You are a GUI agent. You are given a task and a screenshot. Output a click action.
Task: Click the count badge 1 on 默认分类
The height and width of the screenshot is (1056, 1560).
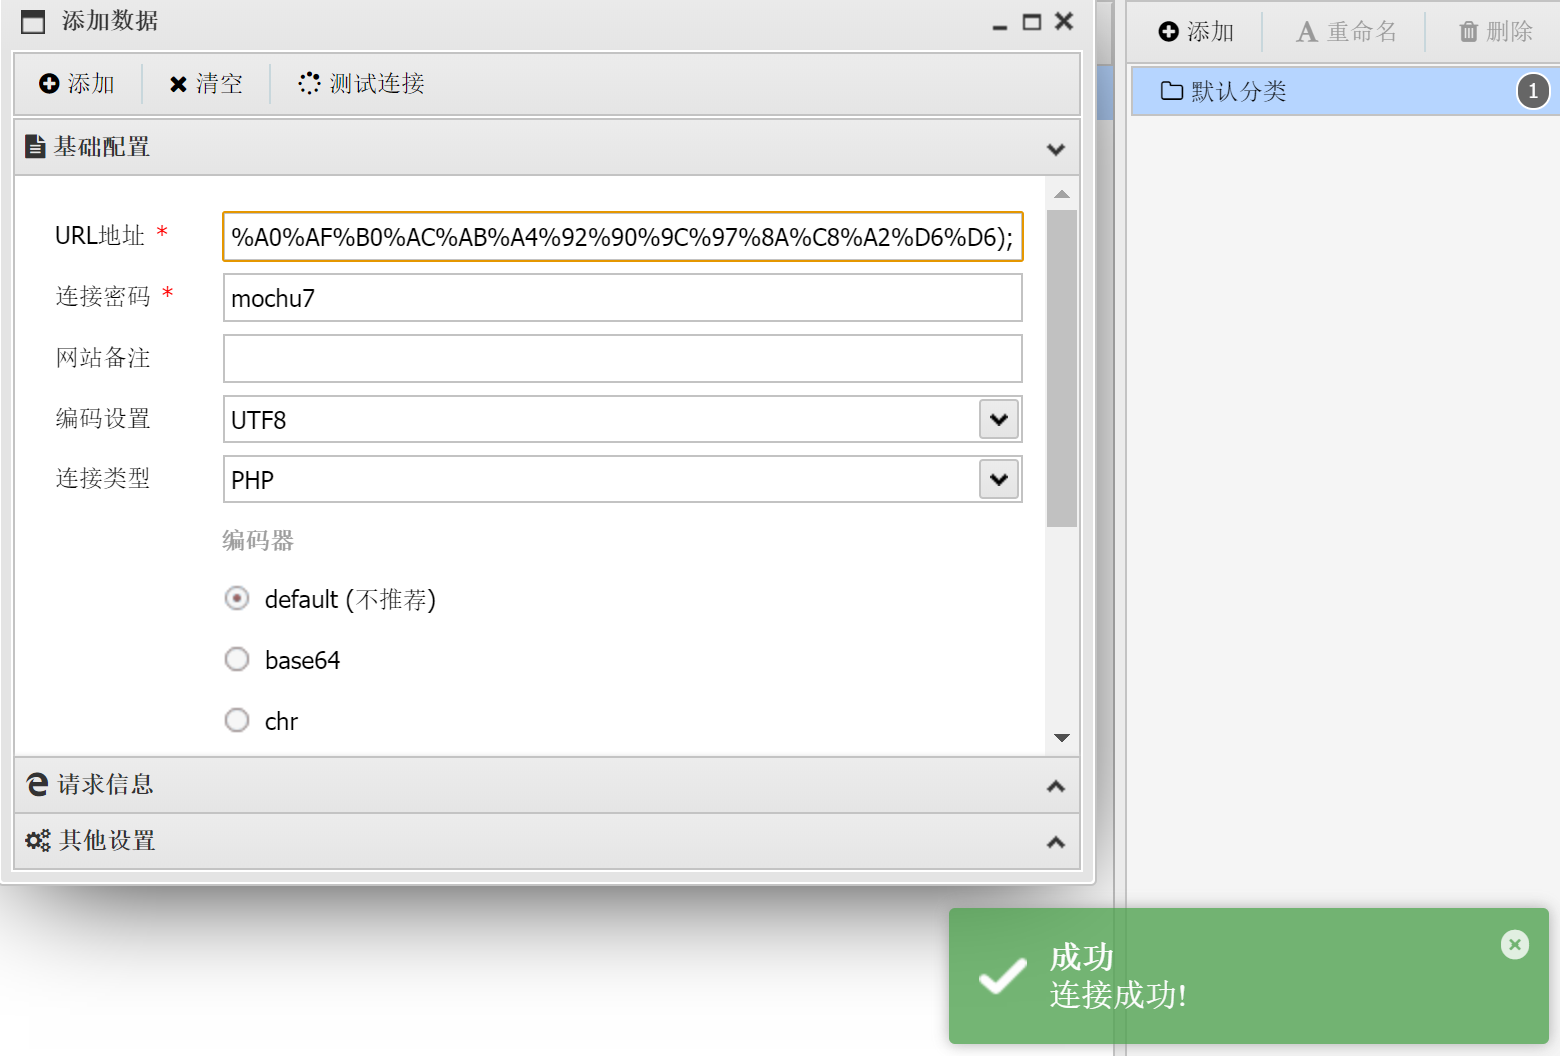click(1533, 91)
